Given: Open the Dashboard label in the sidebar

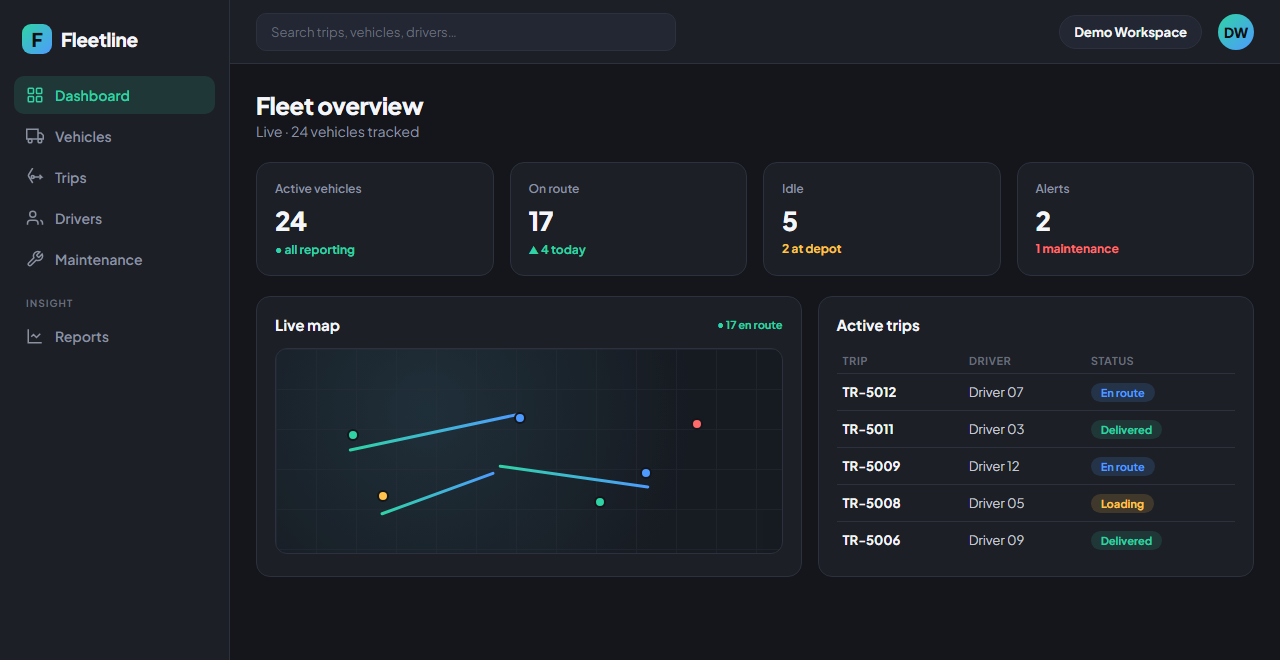Looking at the screenshot, I should pyautogui.click(x=92, y=95).
